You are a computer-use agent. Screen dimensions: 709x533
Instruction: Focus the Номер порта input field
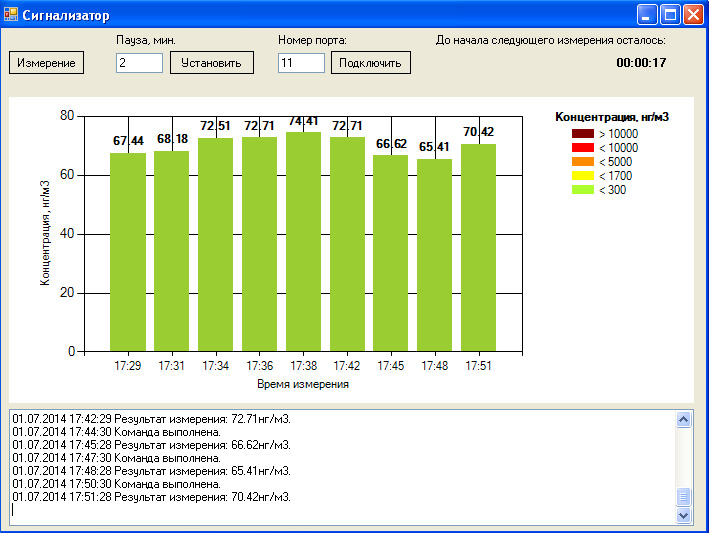301,63
